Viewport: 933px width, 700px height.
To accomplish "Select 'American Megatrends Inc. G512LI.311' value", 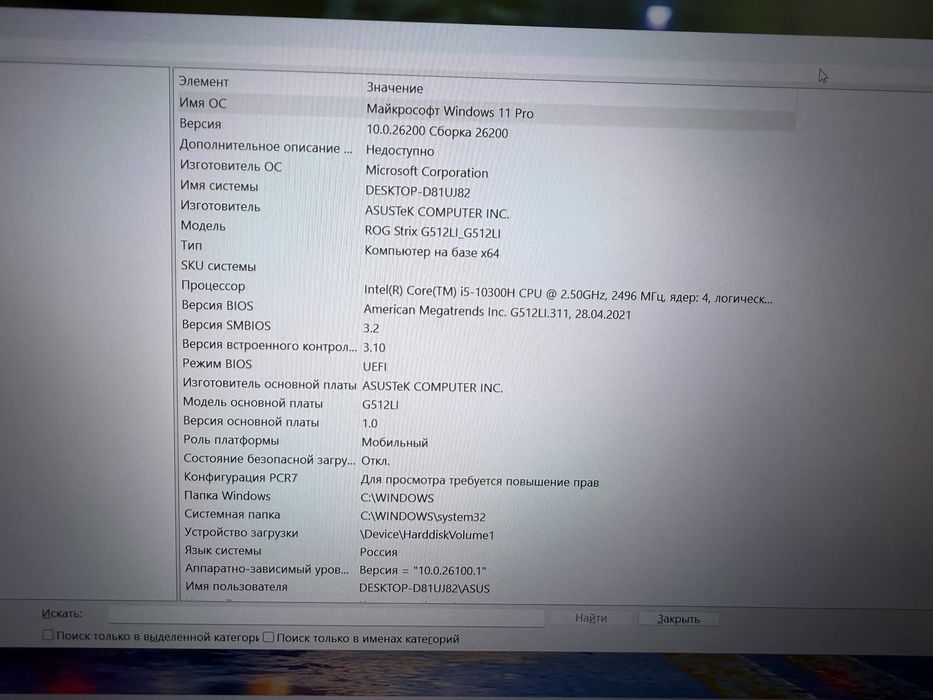I will coord(497,312).
